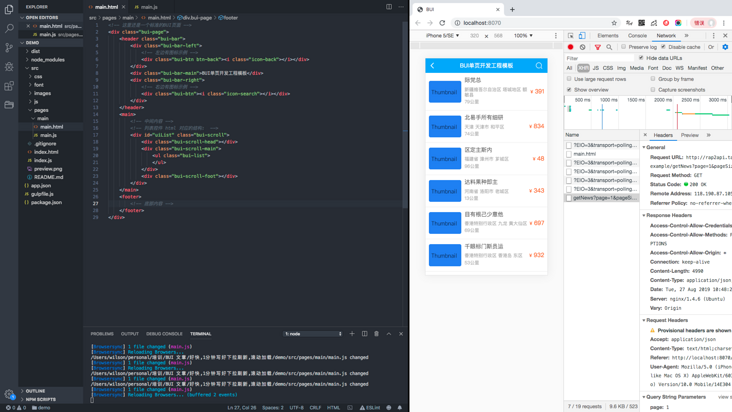Click the clear network log icon
The width and height of the screenshot is (732, 412).
click(x=583, y=47)
